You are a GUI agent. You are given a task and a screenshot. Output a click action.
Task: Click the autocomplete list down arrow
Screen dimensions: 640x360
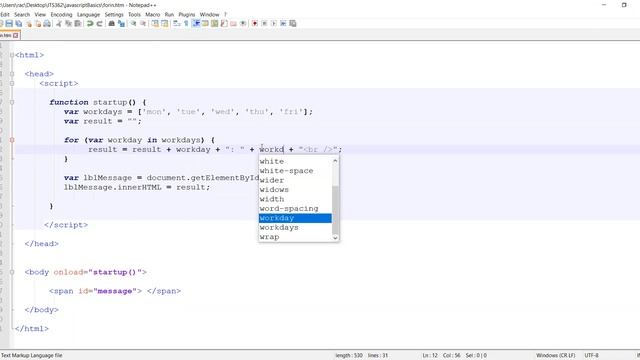[335, 238]
